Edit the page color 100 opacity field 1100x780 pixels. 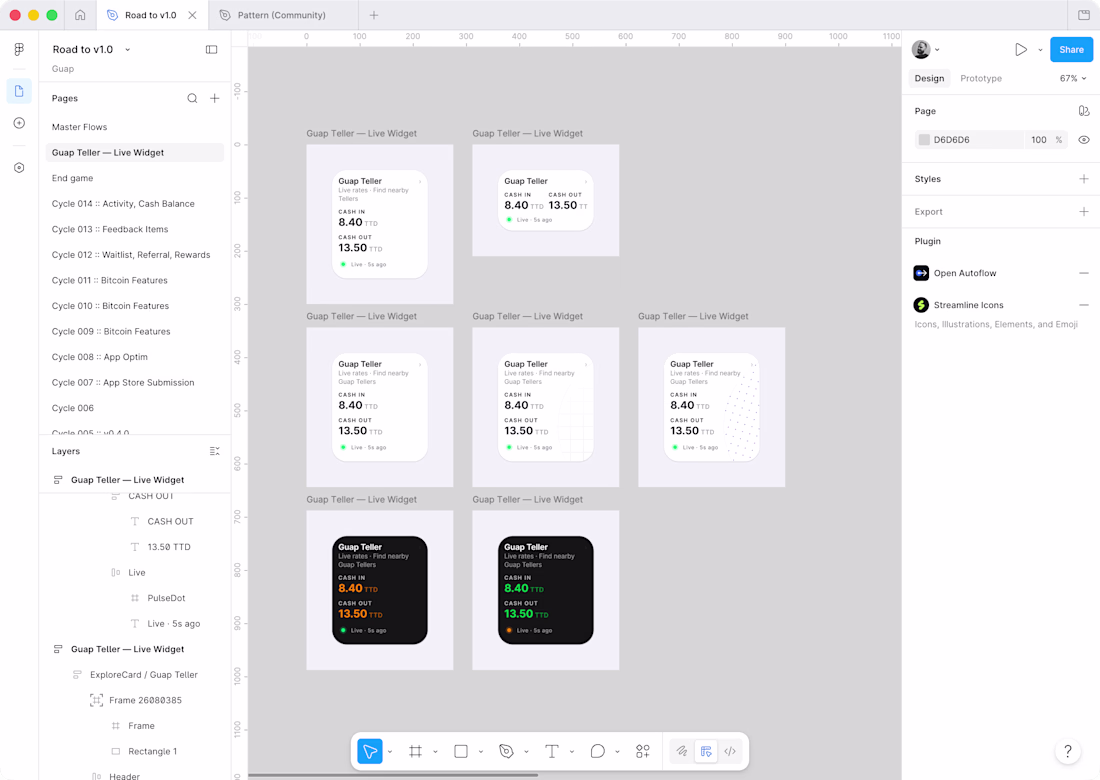(x=1039, y=140)
